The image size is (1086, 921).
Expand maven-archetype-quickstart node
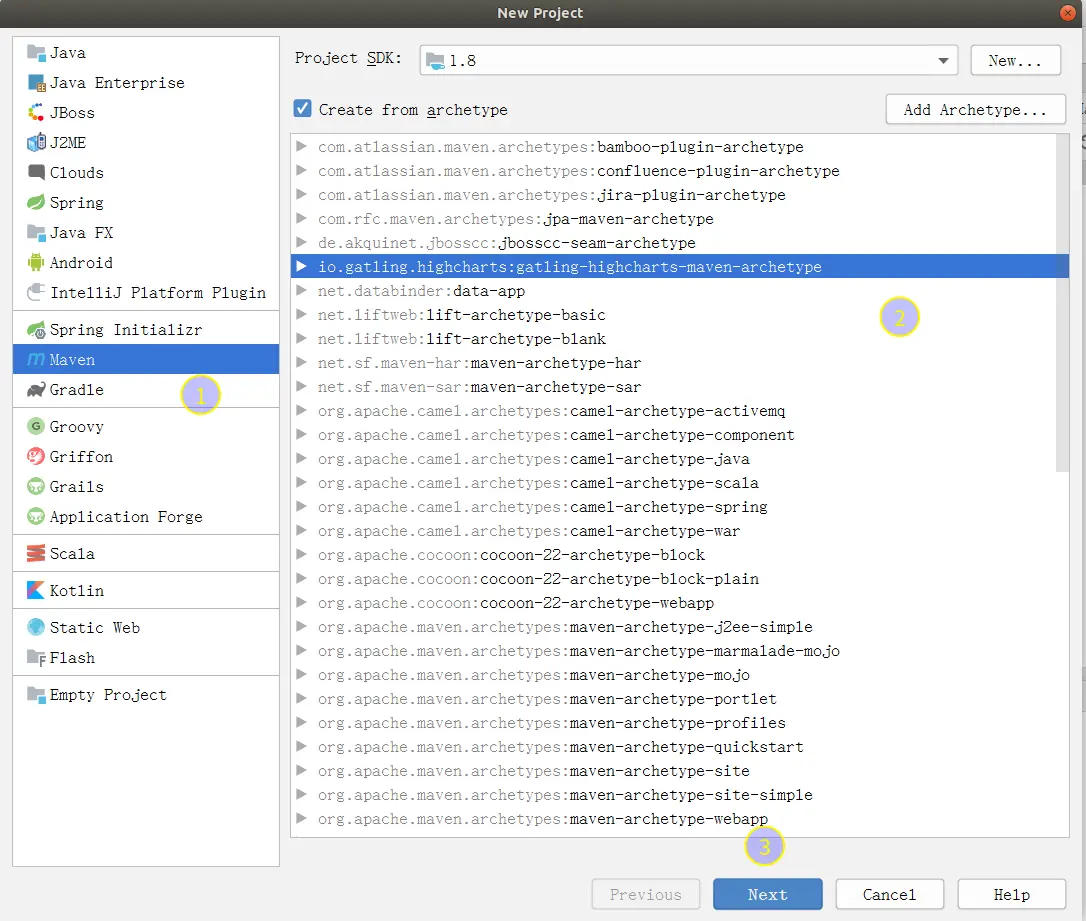click(x=301, y=746)
